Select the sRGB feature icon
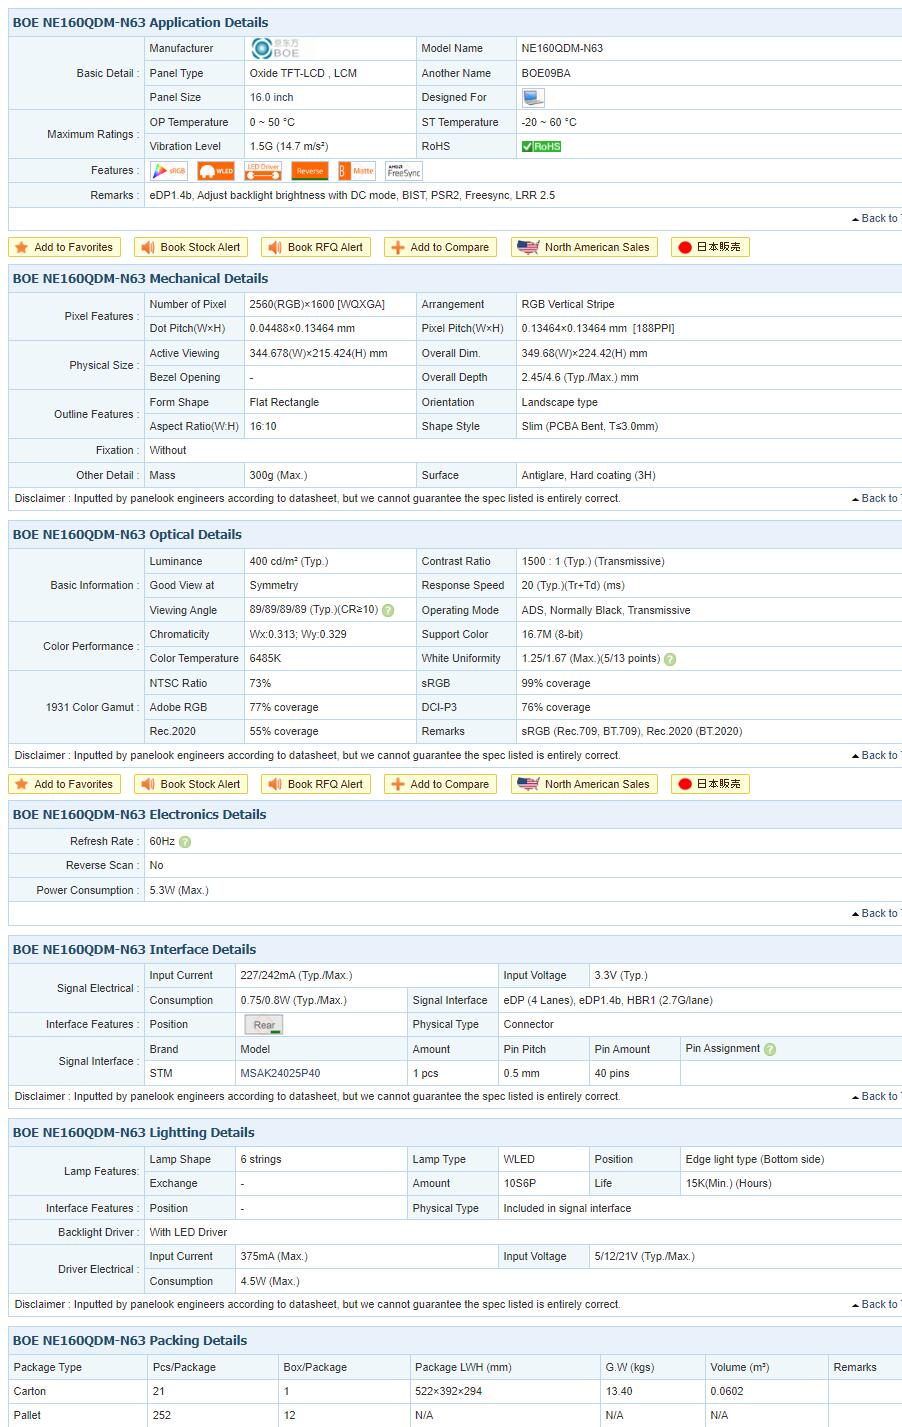Screen dimensions: 902x1427 169,171
